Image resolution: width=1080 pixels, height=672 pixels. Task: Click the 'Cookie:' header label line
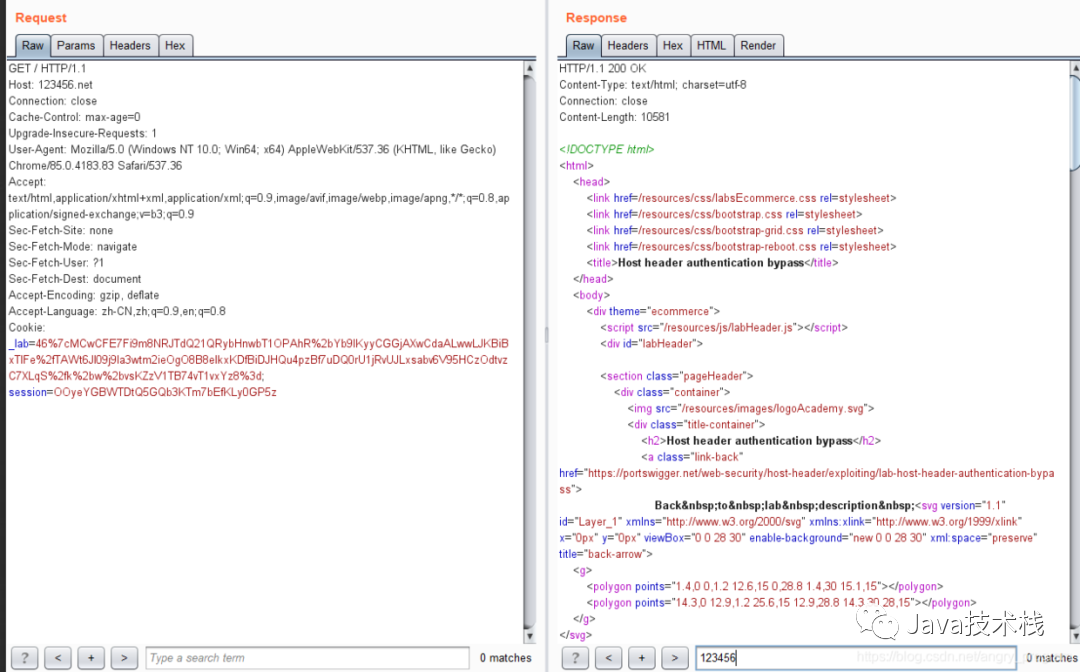27,327
